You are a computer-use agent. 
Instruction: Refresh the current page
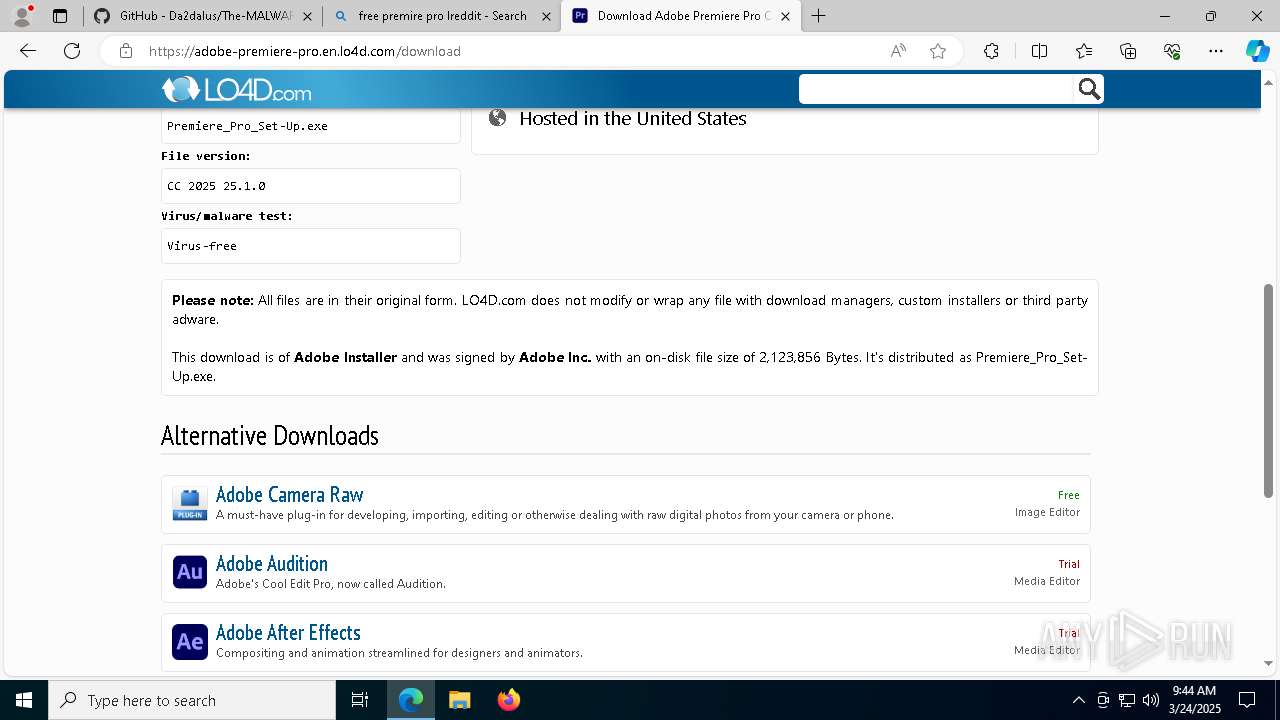[x=72, y=51]
